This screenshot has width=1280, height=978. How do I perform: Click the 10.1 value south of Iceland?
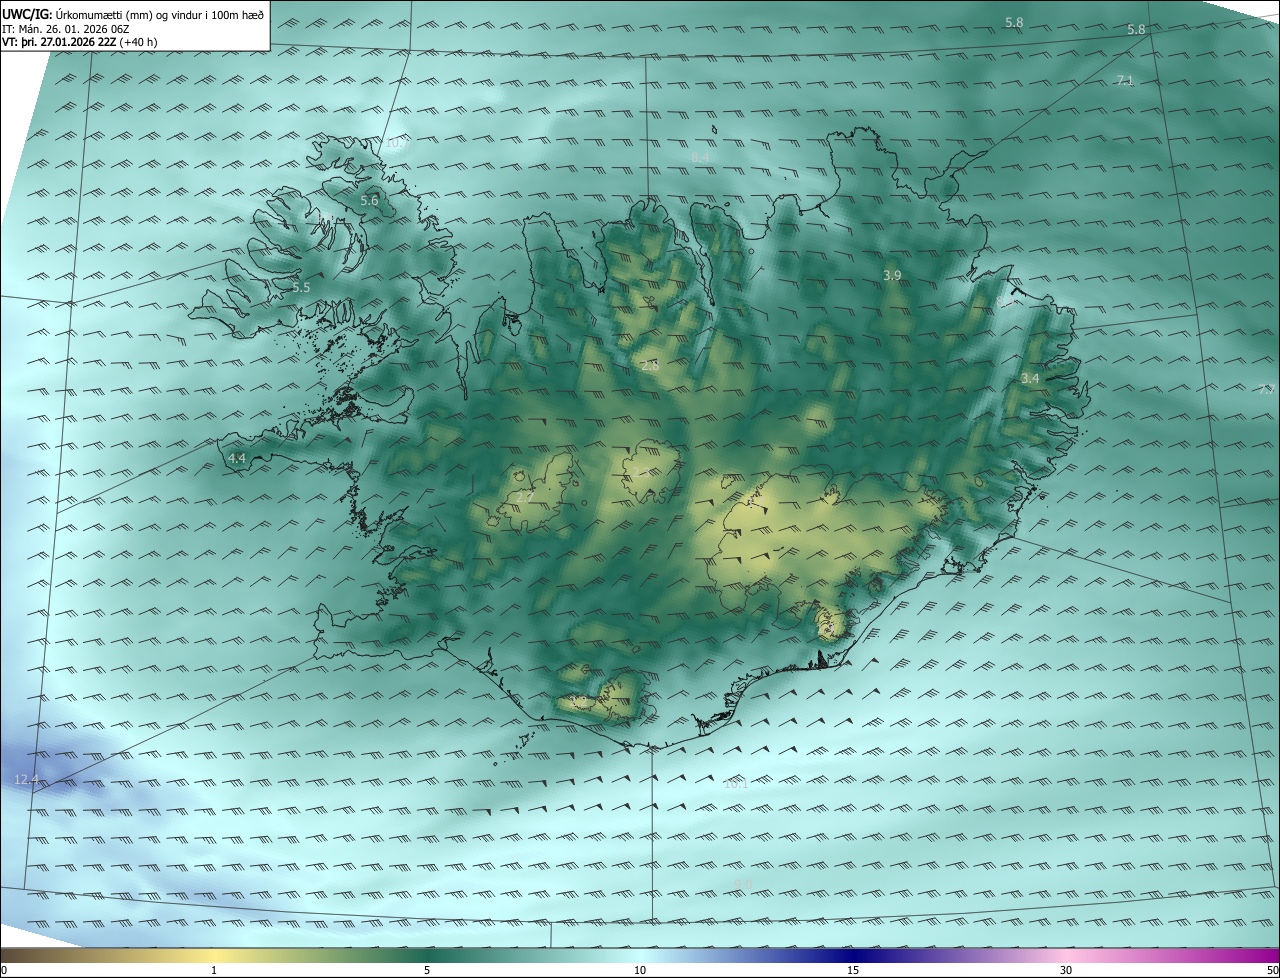pyautogui.click(x=736, y=784)
